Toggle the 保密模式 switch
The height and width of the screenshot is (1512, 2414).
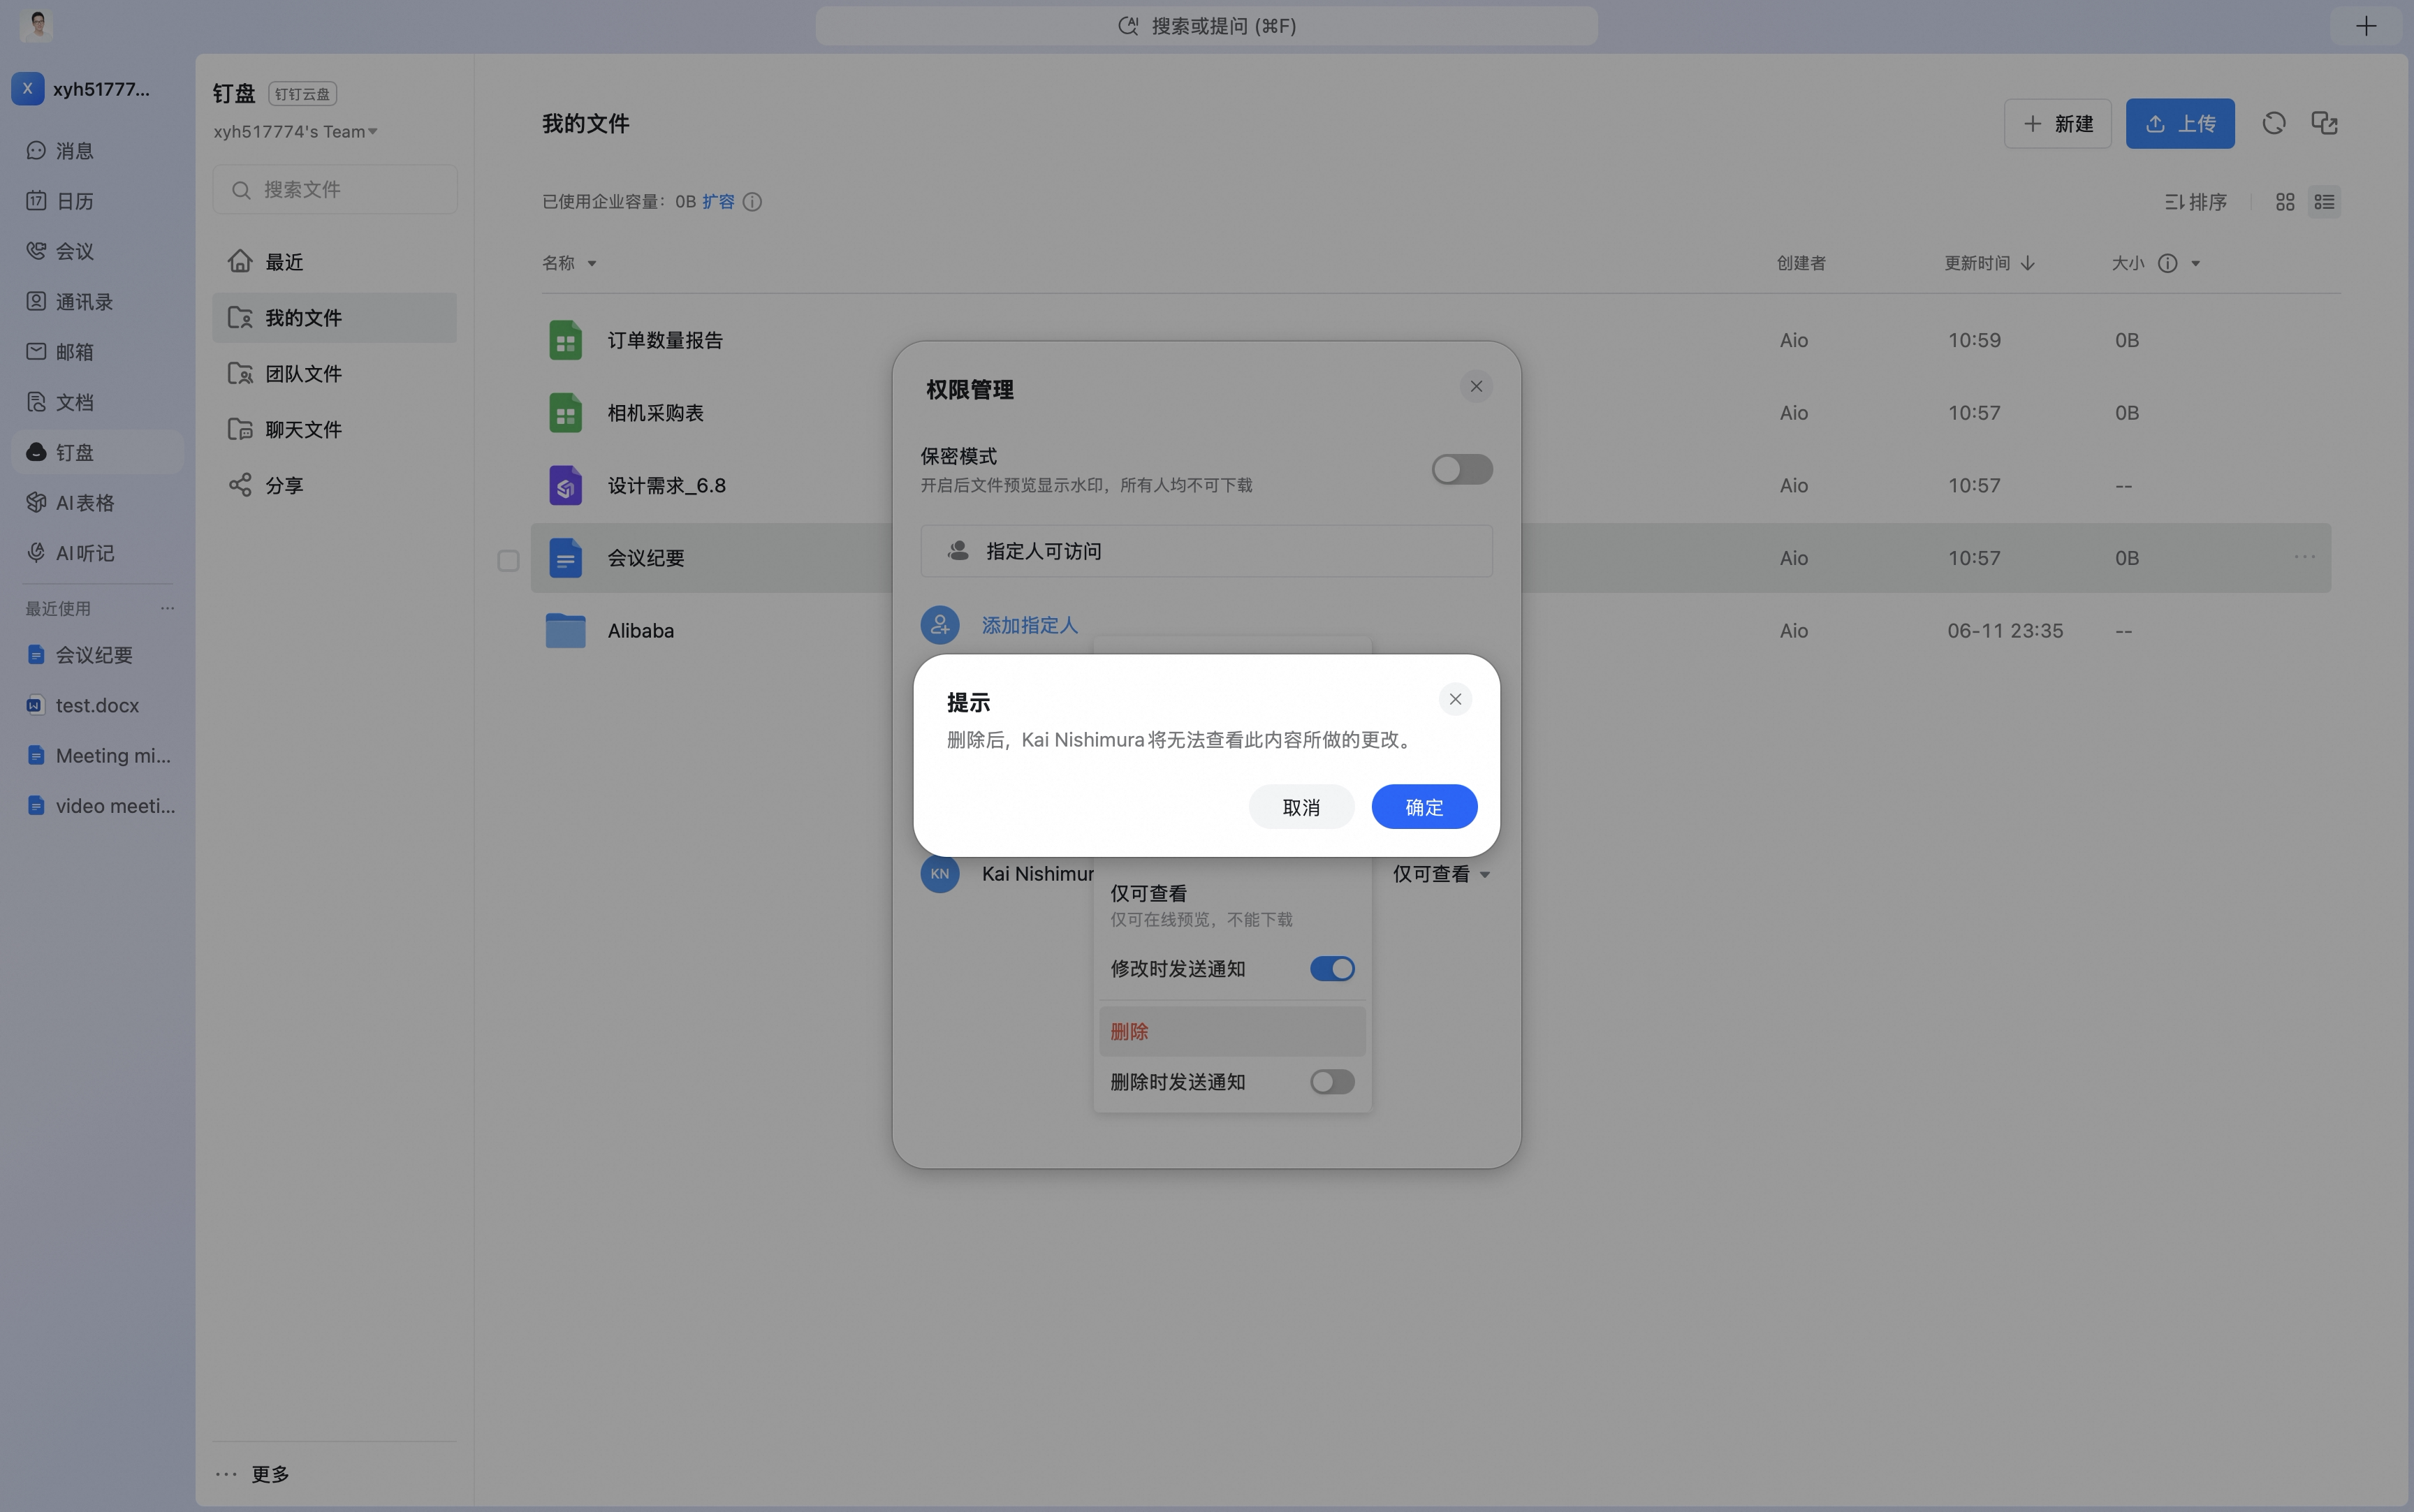click(1462, 469)
